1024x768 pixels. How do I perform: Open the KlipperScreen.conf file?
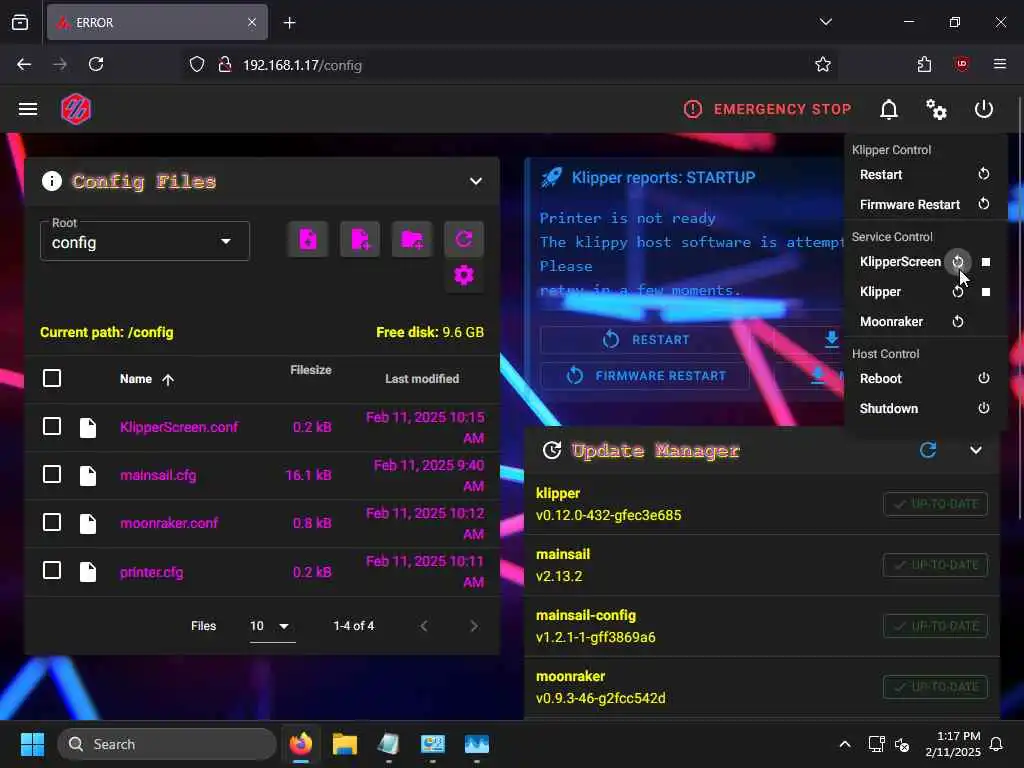tap(179, 427)
